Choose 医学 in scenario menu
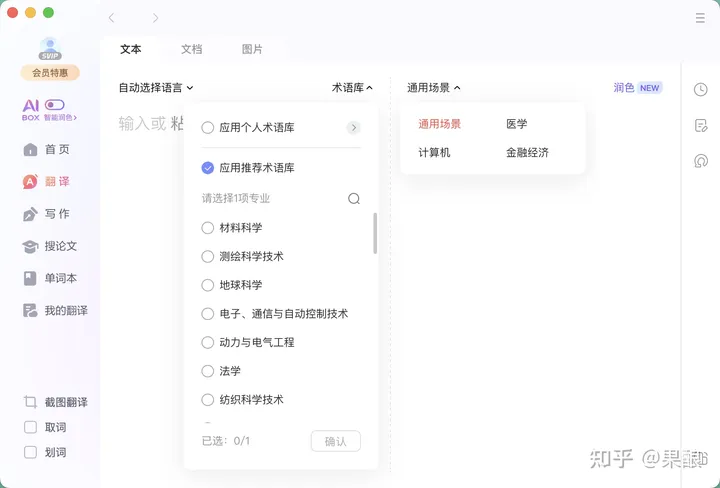 517,124
